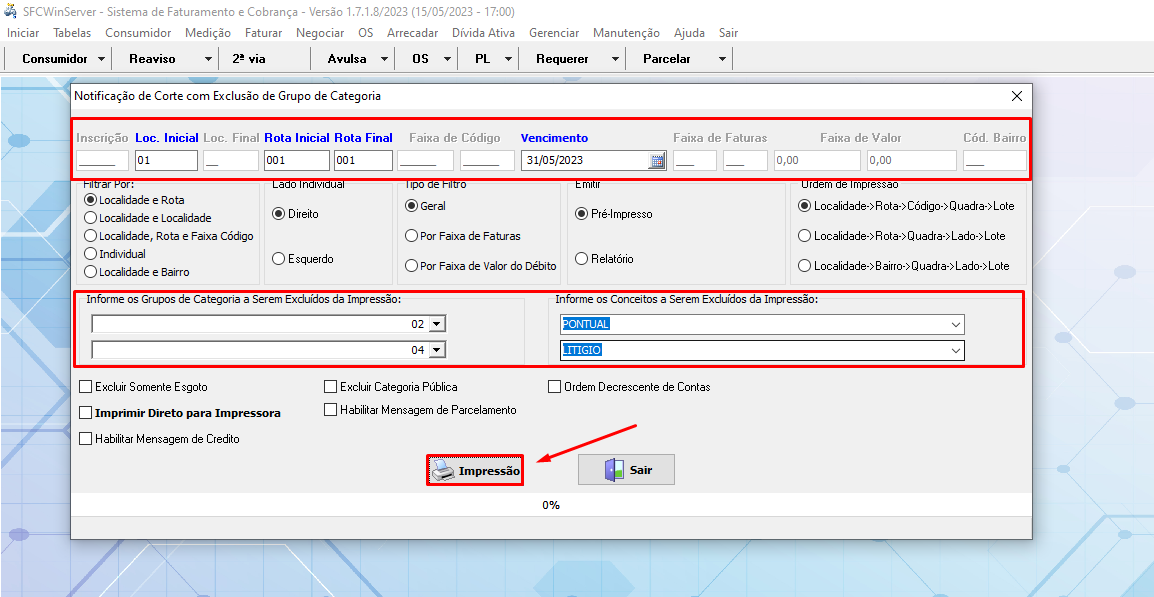Viewport: 1154px width, 597px height.
Task: Open the PONTUAL concept dropdown
Action: [x=956, y=324]
